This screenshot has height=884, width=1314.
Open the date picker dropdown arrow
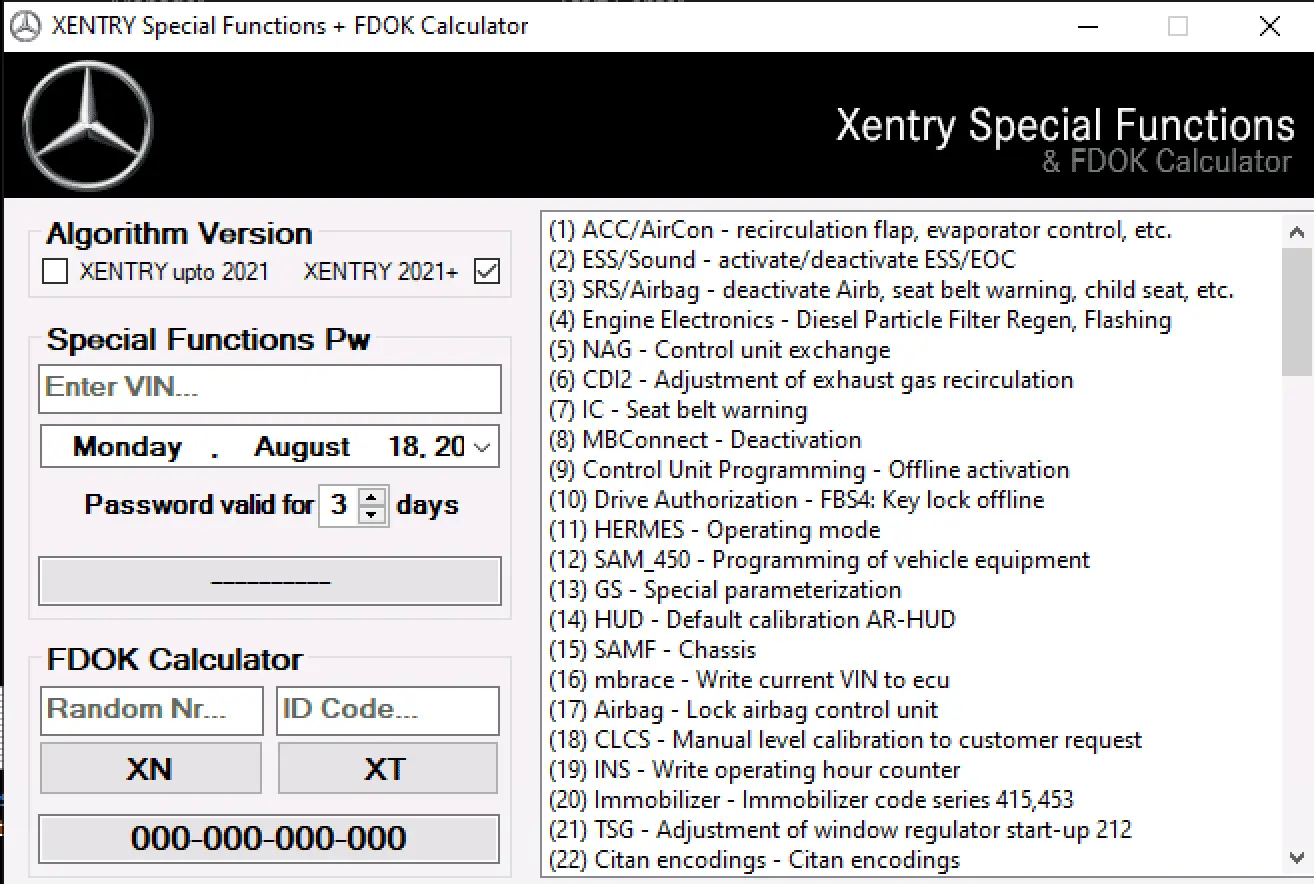(483, 447)
